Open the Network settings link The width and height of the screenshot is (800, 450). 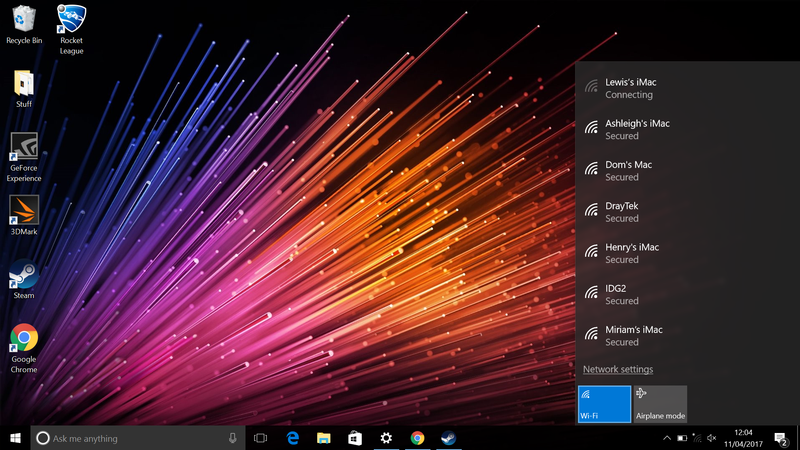pyautogui.click(x=618, y=369)
